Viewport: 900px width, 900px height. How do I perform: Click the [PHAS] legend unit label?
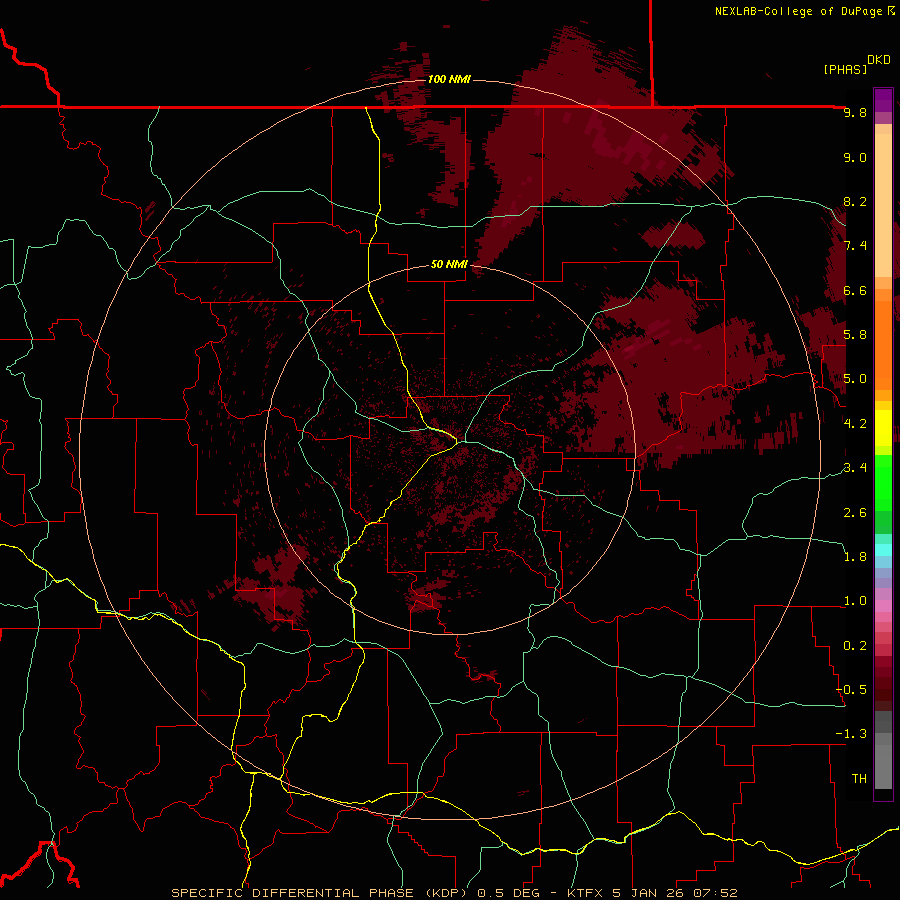(845, 69)
